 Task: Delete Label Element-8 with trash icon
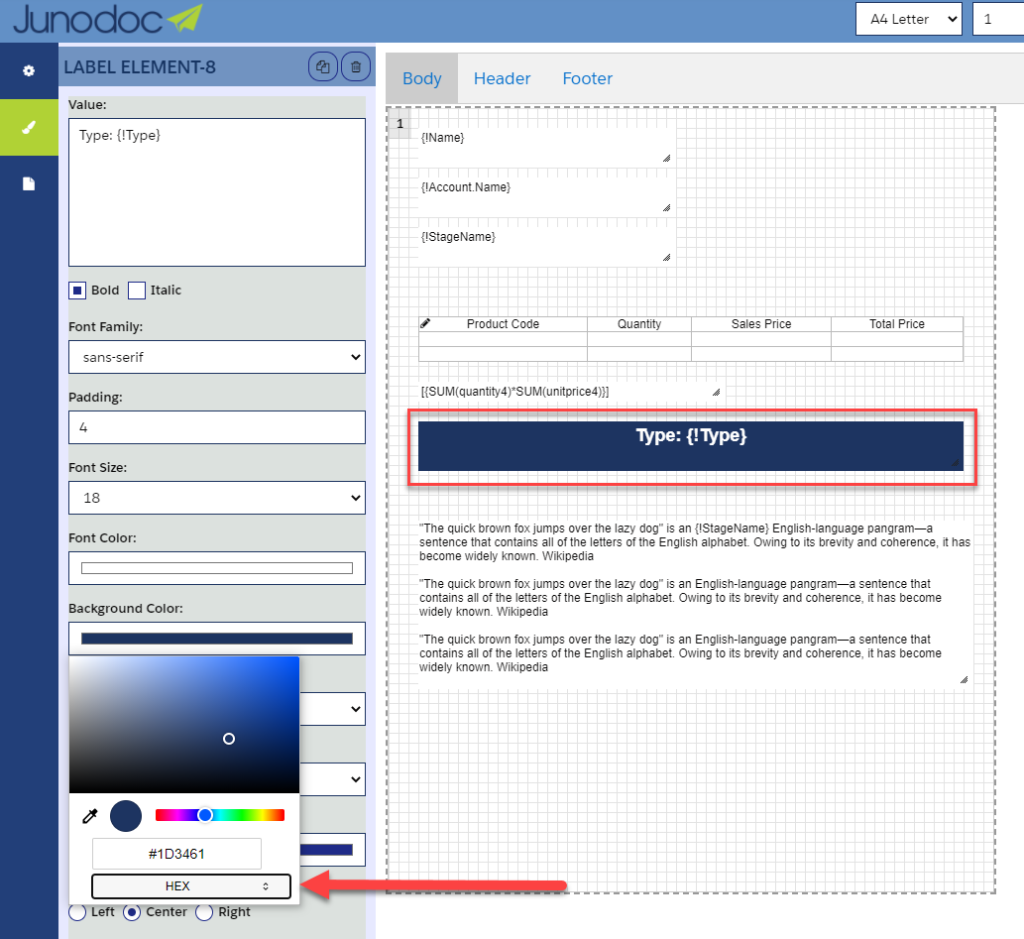(x=356, y=67)
